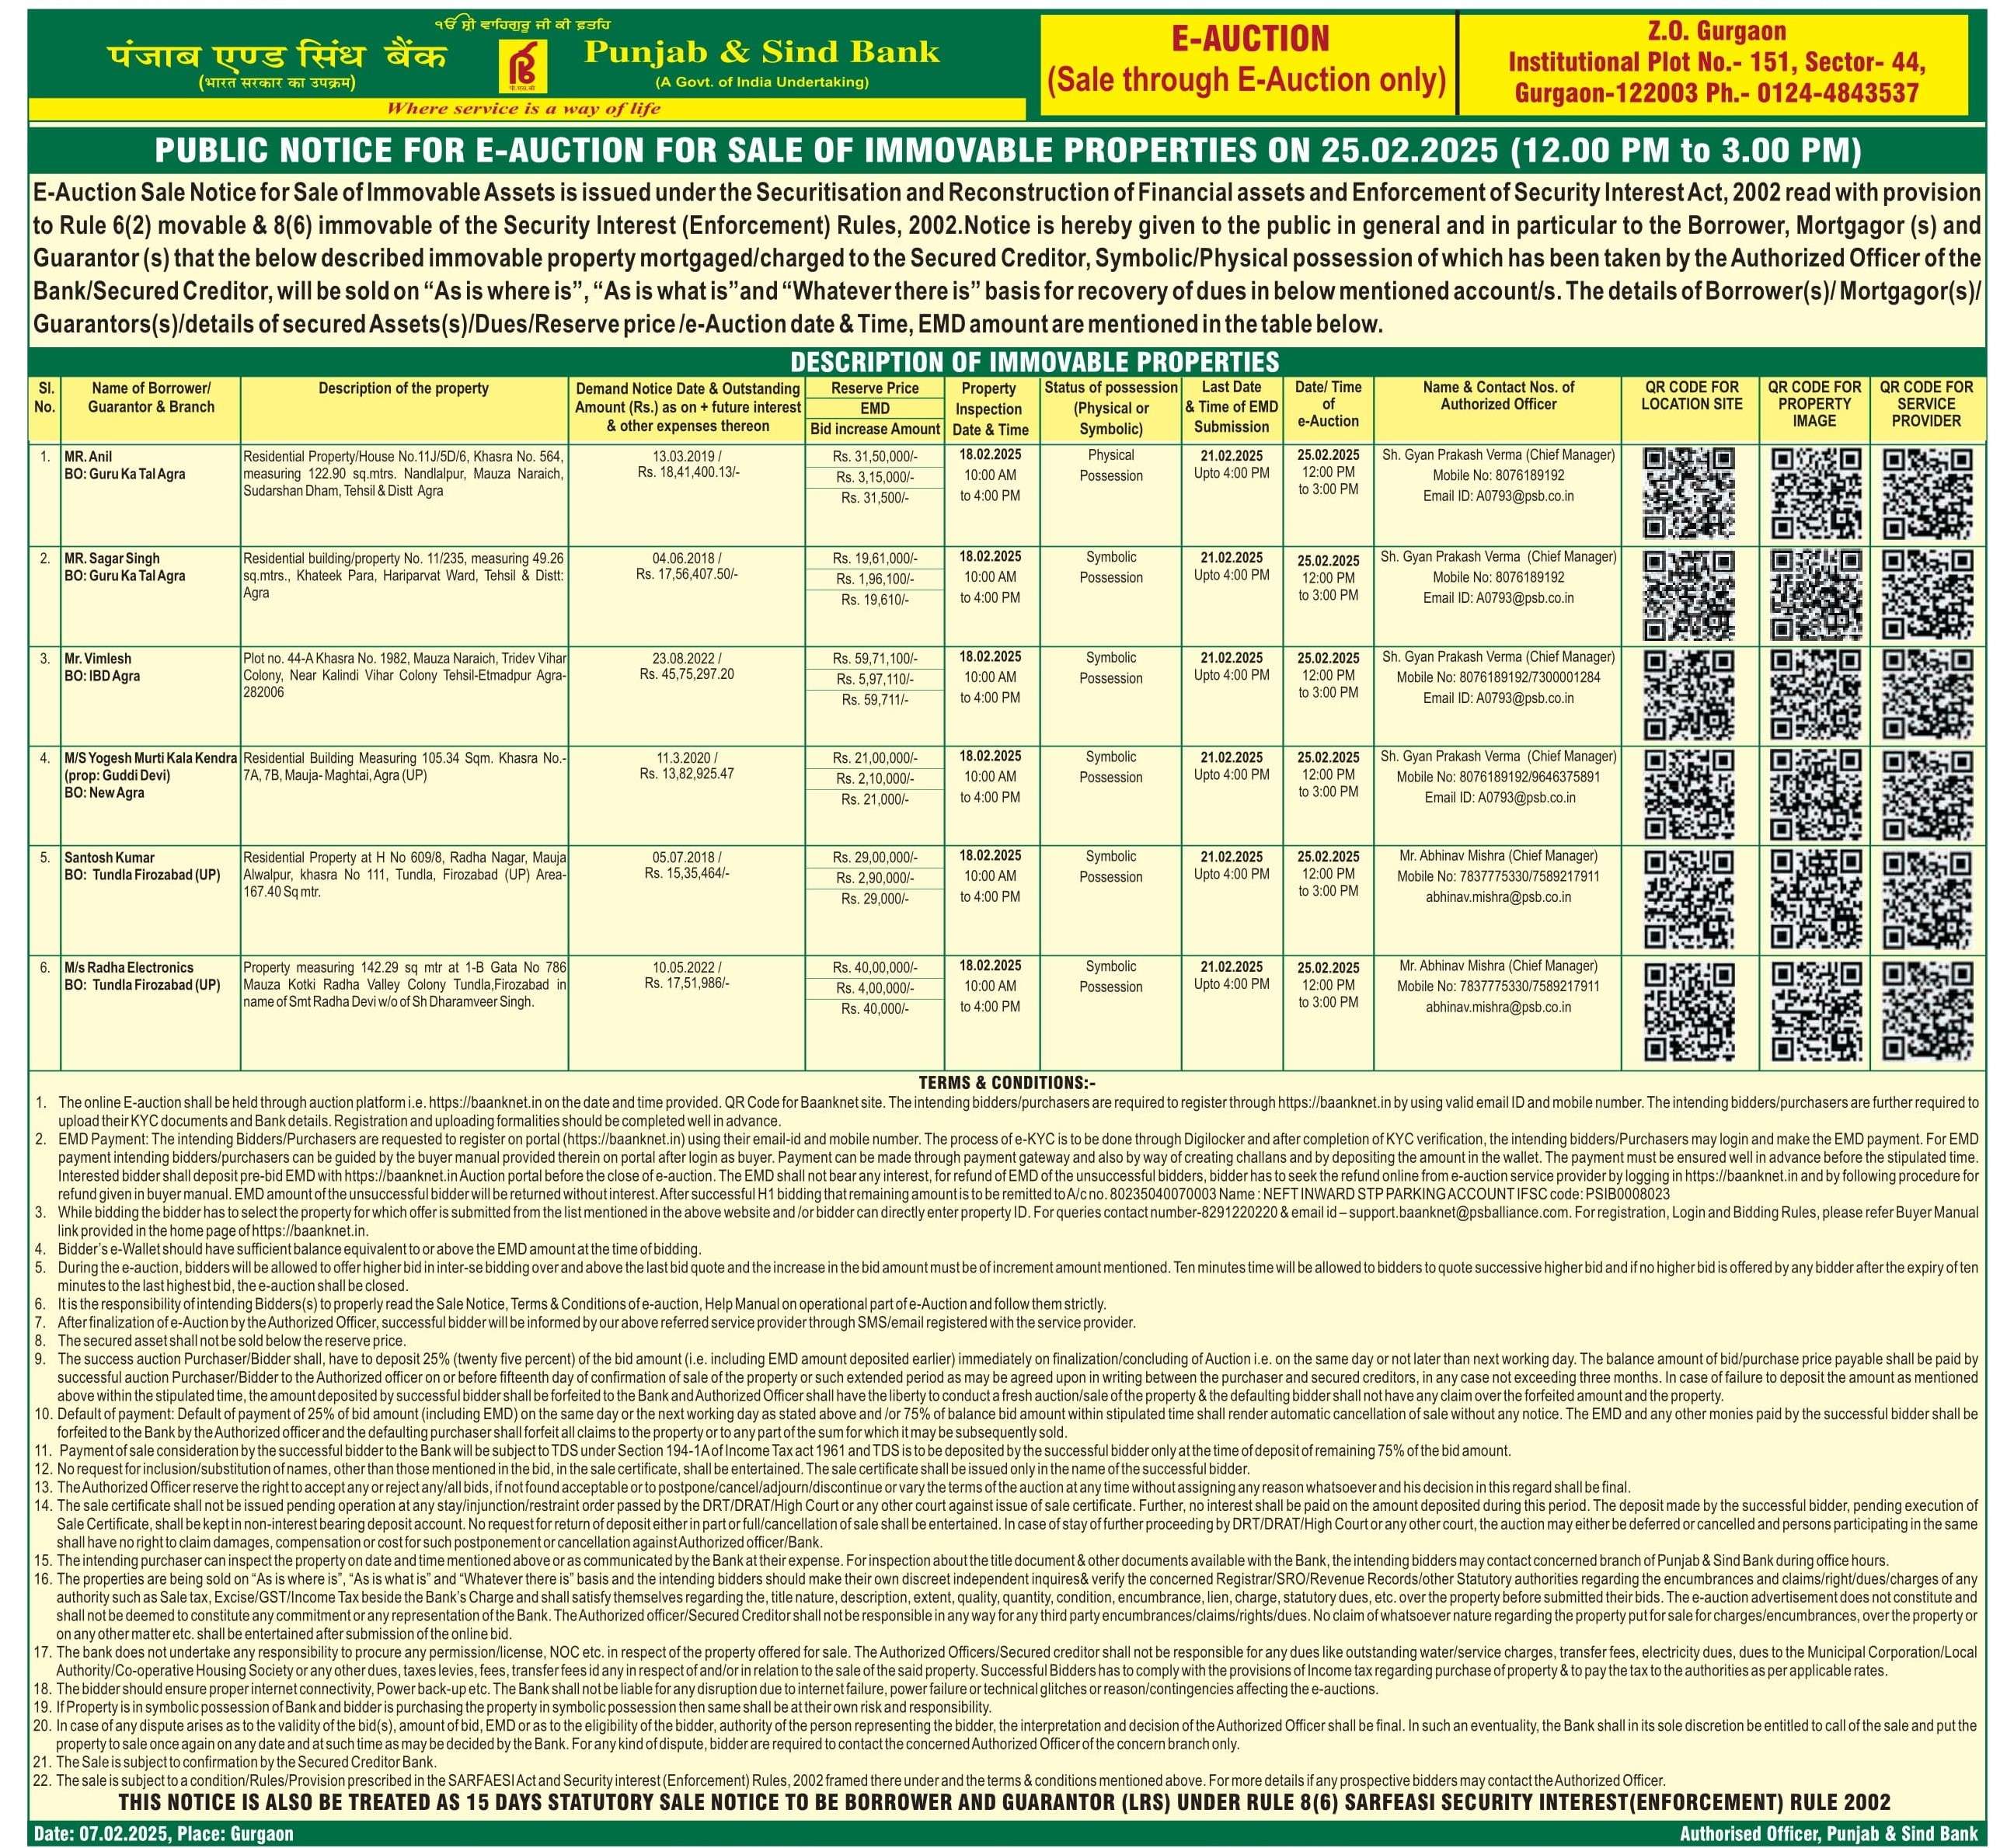Click borrower name 'M/s Radha Electronics'

(129, 968)
